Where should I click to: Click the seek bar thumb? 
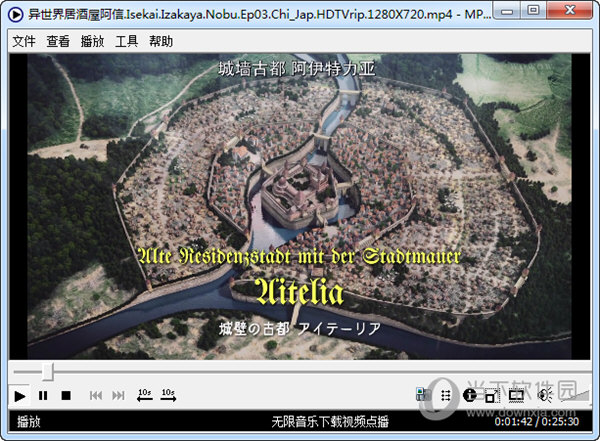[47, 372]
